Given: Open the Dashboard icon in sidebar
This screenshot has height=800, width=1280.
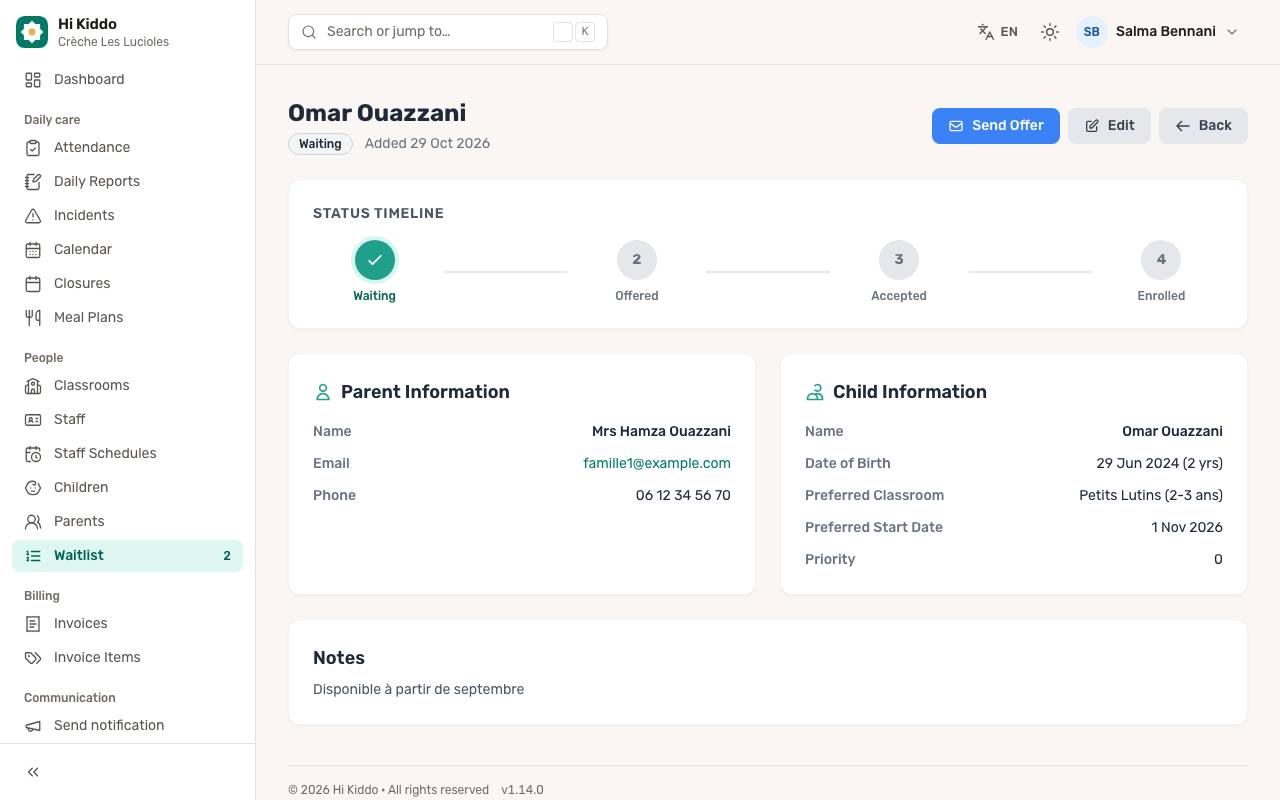Looking at the screenshot, I should pos(33,80).
